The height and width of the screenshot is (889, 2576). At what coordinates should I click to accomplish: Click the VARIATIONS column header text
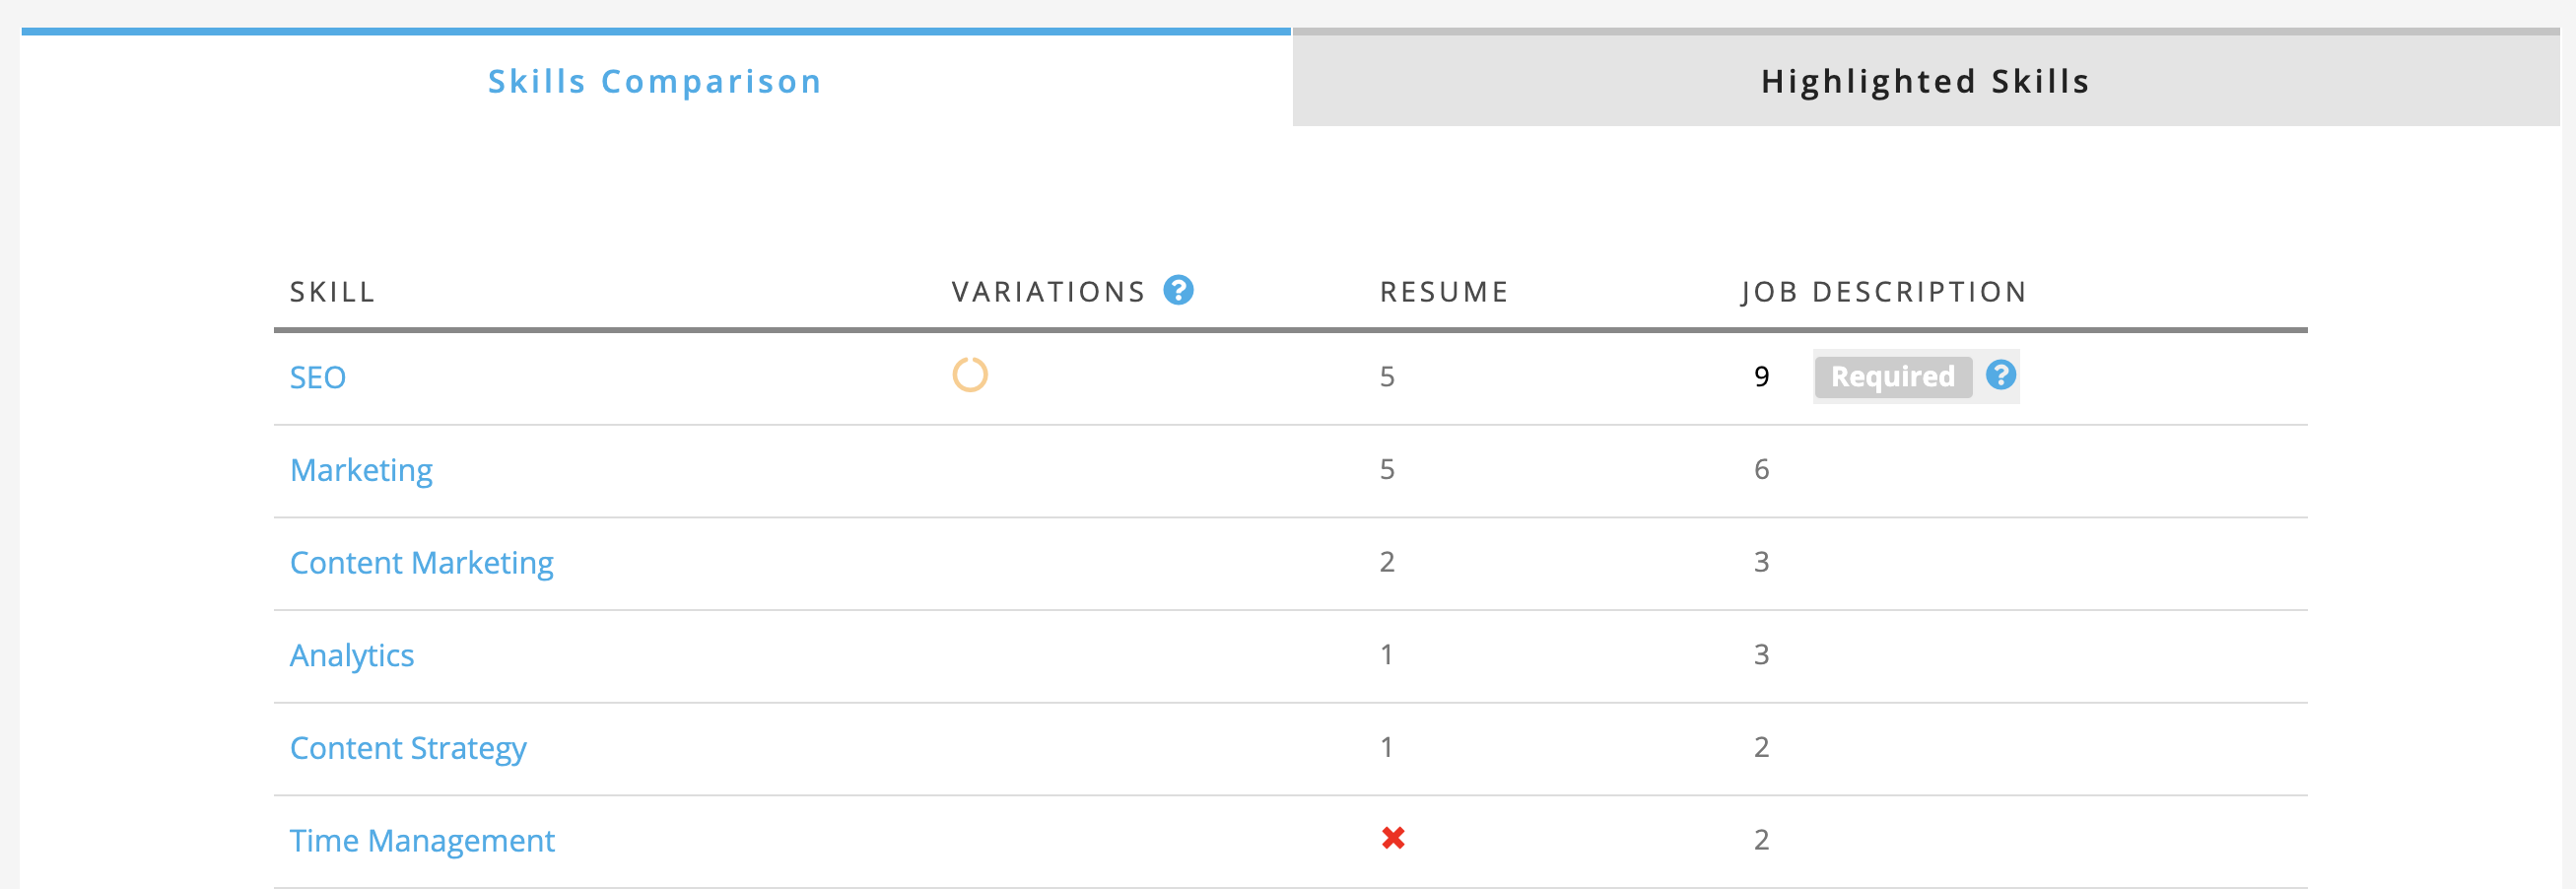(x=1048, y=292)
